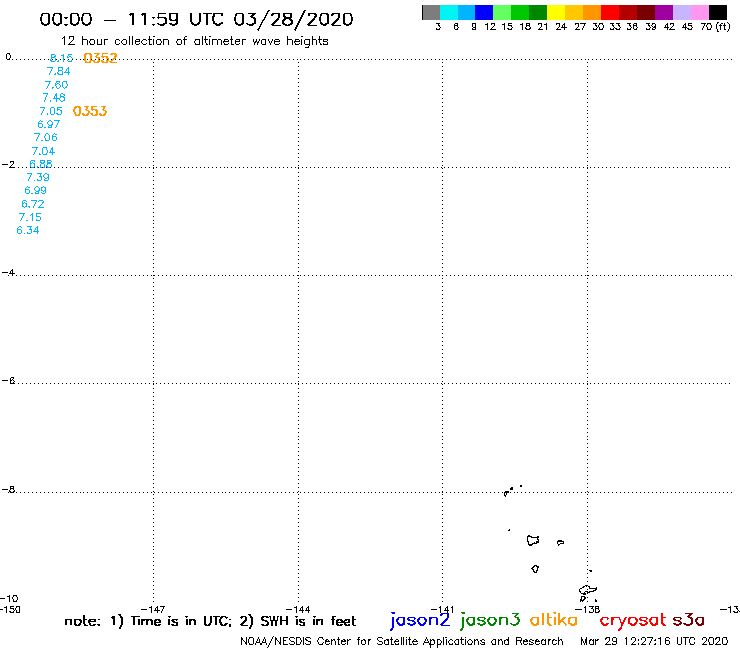740x650 pixels.
Task: Click the wave height value 8.15
Action: 61,58
